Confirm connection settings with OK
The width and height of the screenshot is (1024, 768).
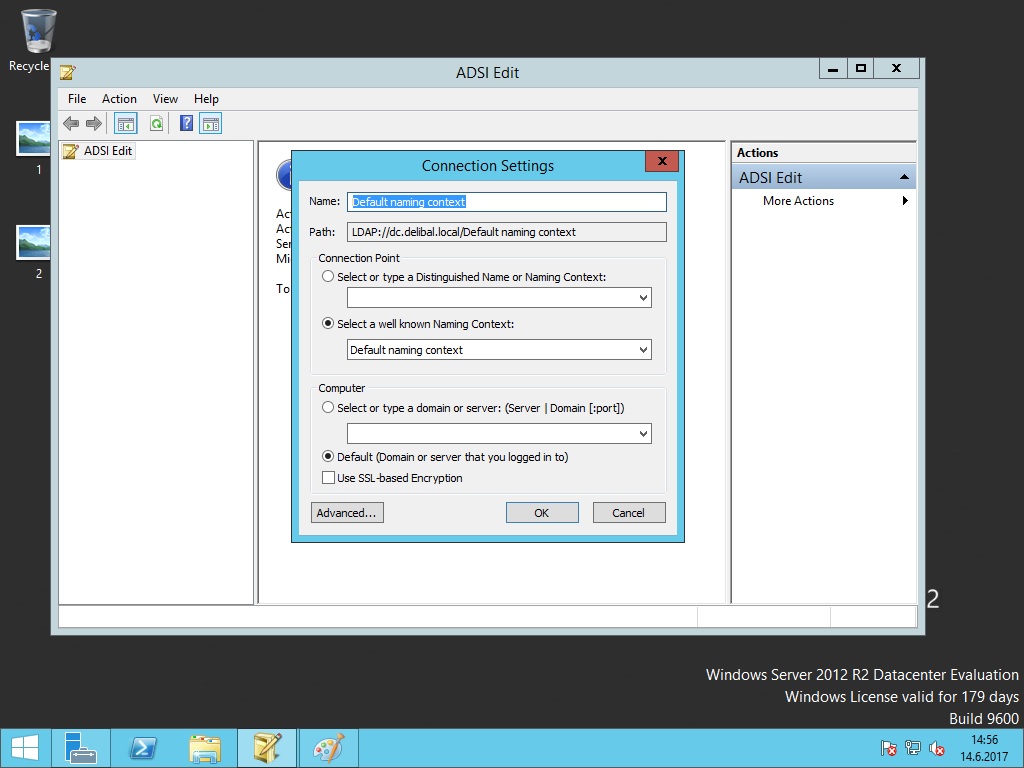click(x=541, y=513)
